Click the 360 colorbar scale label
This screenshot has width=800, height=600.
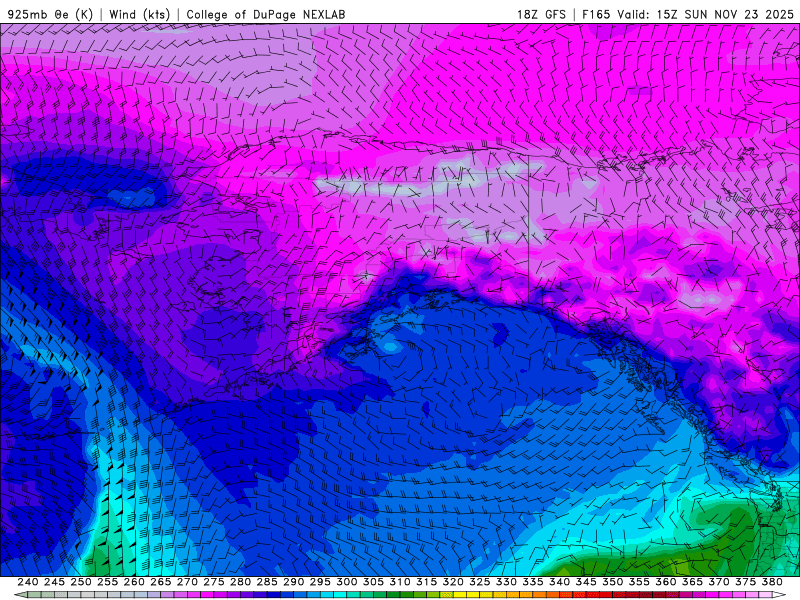click(665, 582)
